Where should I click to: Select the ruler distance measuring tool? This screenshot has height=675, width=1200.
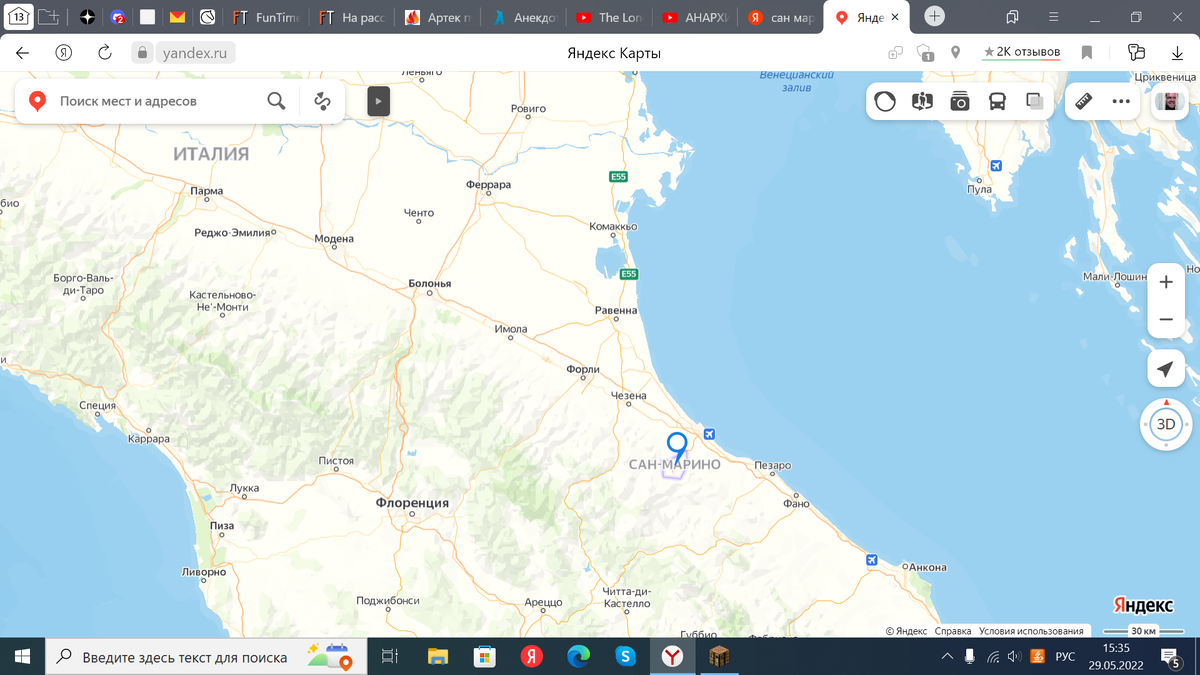click(1083, 101)
